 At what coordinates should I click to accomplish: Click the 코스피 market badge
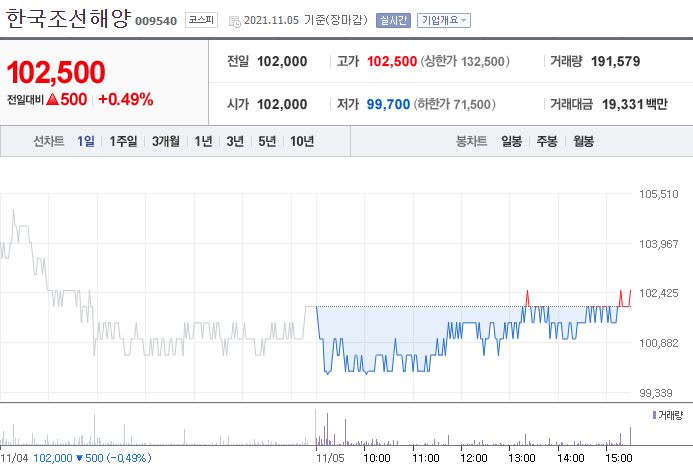(x=201, y=20)
